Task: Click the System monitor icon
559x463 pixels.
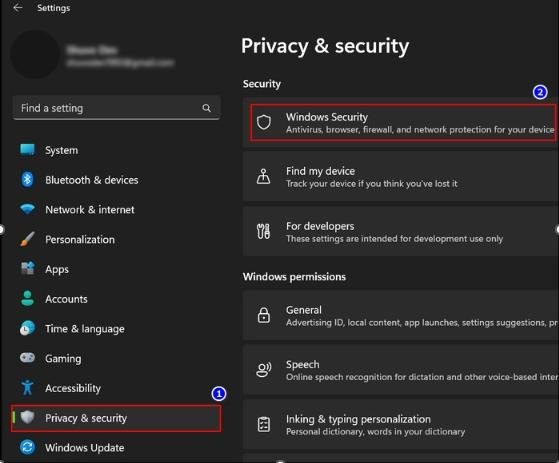Action: [27, 150]
